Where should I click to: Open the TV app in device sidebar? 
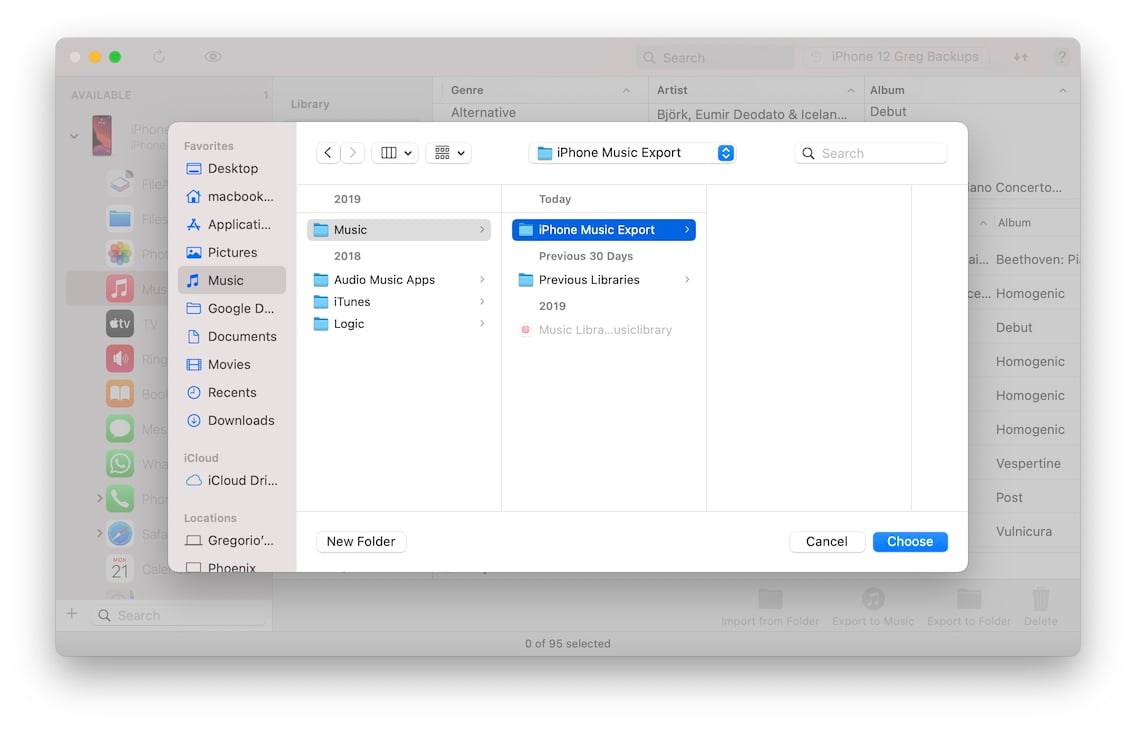[x=120, y=323]
